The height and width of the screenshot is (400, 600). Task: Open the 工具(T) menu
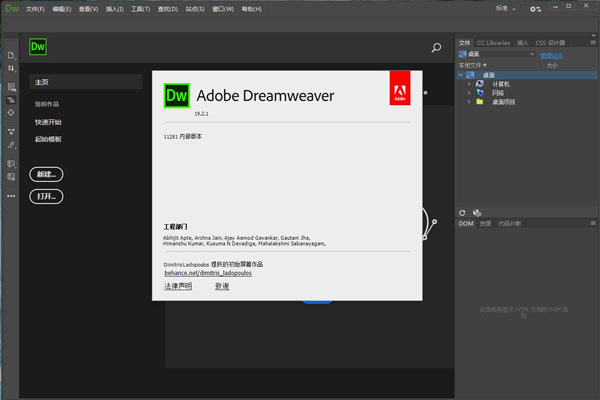click(140, 9)
